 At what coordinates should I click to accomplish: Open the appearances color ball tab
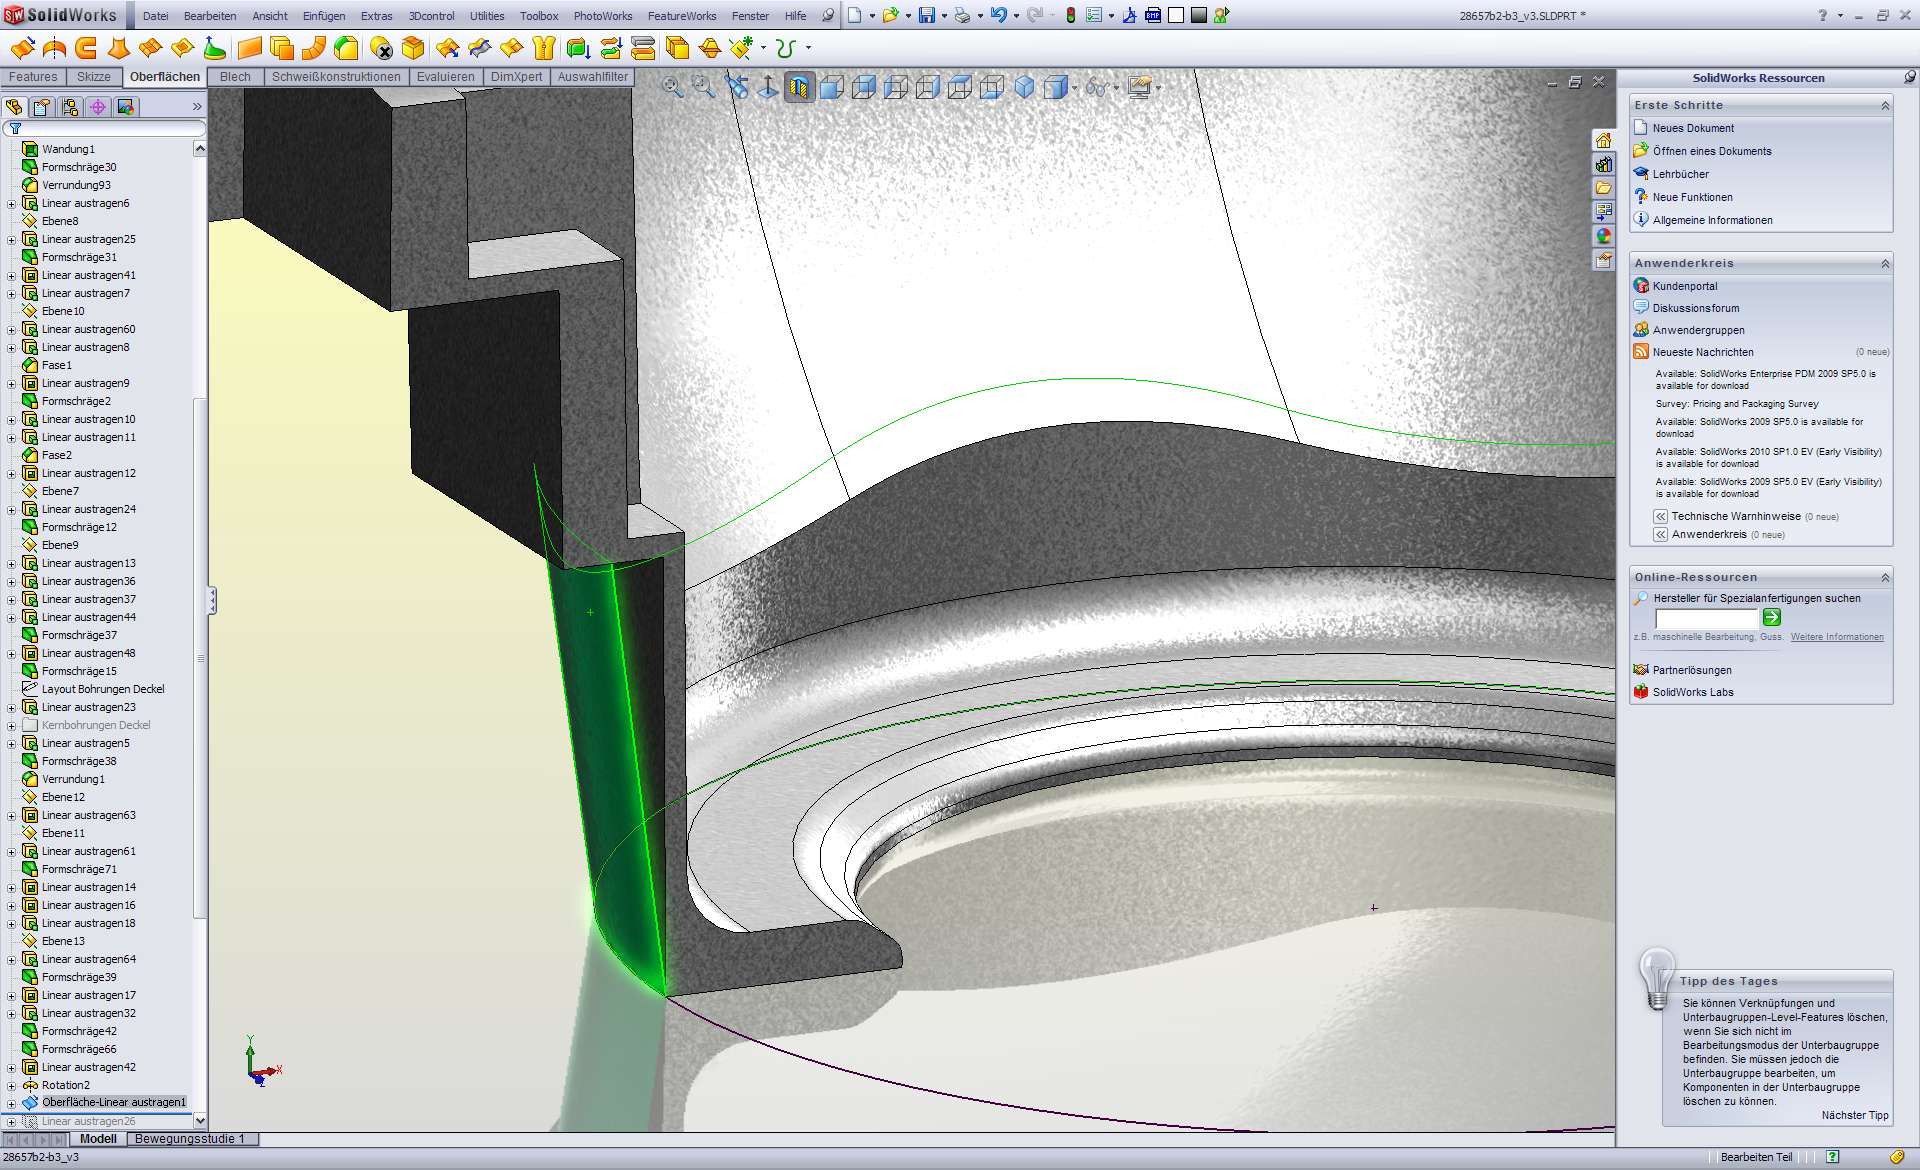click(x=1604, y=236)
